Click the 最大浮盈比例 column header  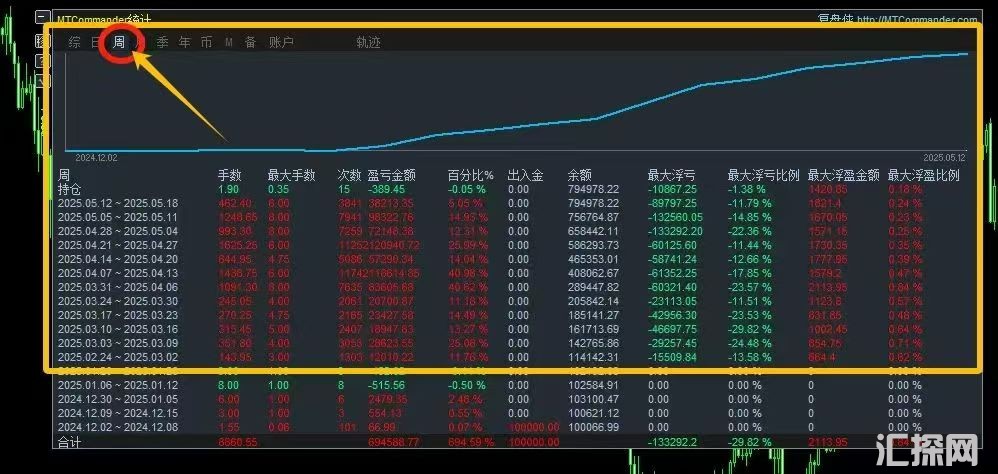(x=924, y=176)
